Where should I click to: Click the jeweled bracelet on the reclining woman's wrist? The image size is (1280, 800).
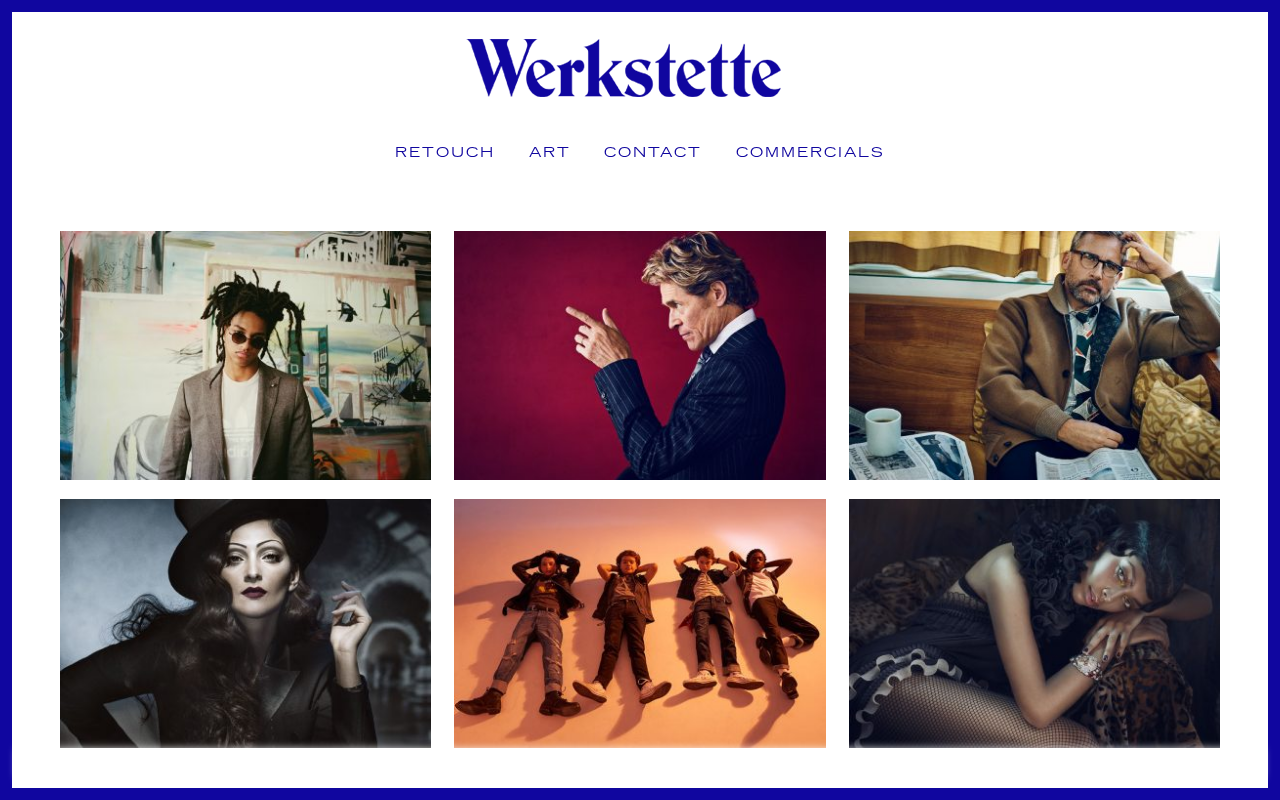pos(1087,663)
